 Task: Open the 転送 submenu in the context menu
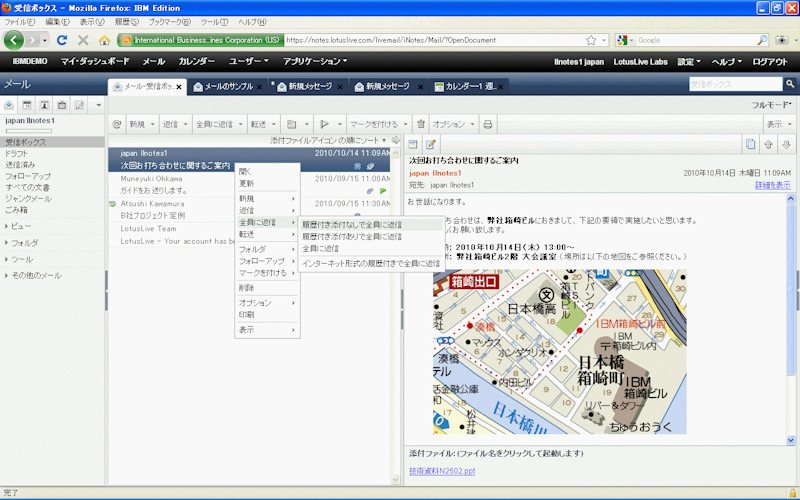point(267,234)
